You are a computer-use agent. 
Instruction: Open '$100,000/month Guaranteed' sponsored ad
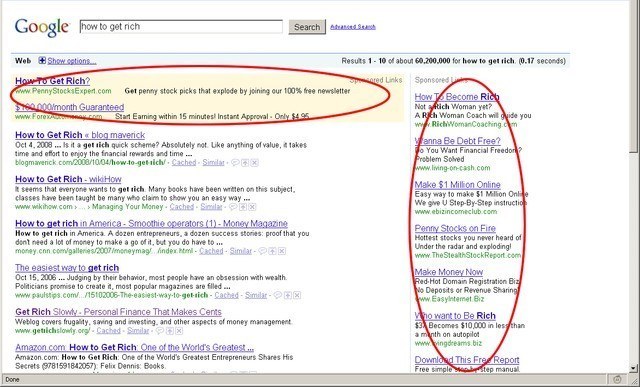pos(69,107)
